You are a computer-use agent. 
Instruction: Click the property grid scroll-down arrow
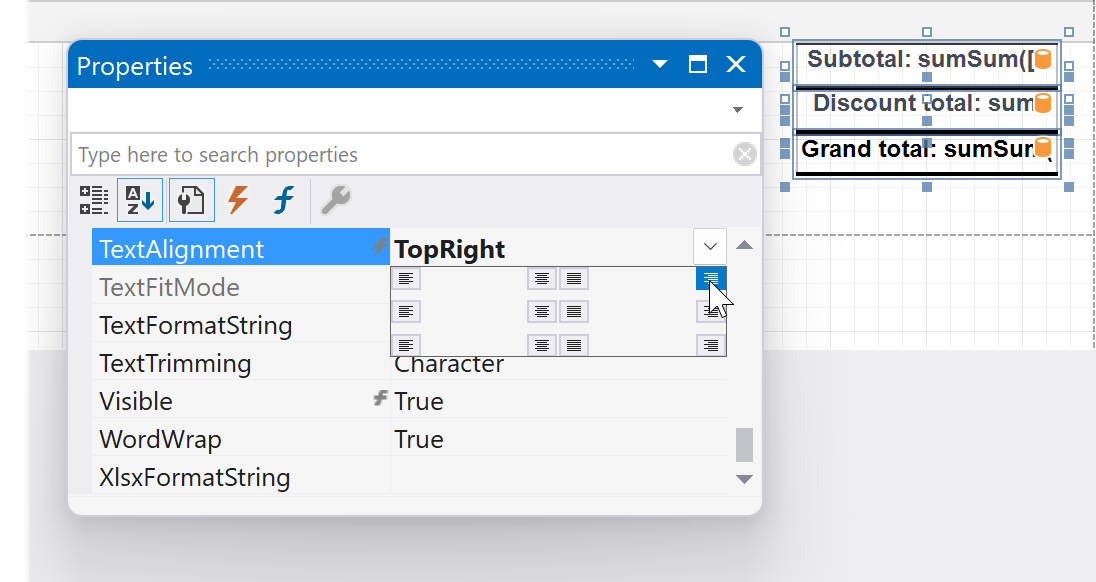click(x=744, y=479)
